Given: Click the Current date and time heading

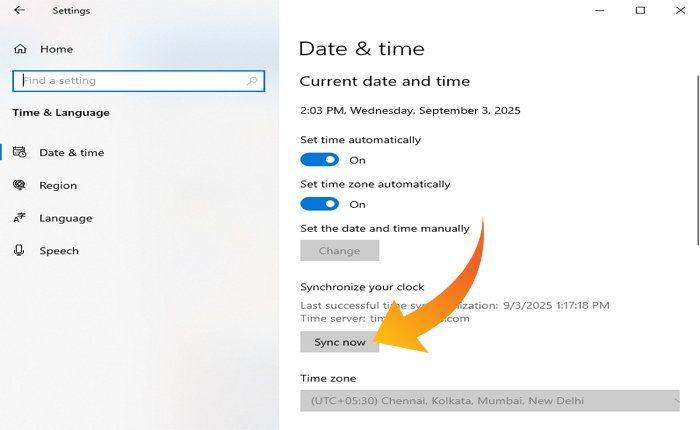Looking at the screenshot, I should point(384,81).
